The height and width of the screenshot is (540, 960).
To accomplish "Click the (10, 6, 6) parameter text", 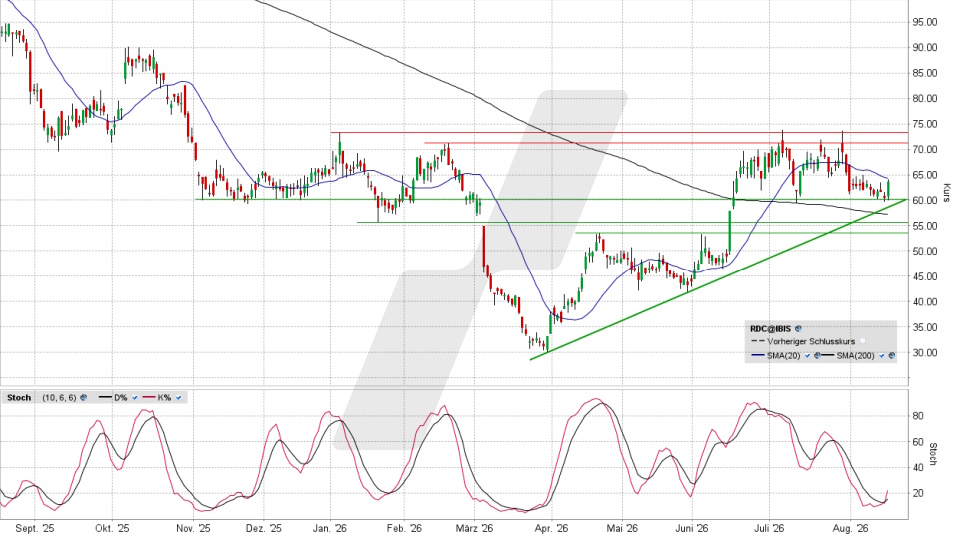I will pyautogui.click(x=59, y=397).
